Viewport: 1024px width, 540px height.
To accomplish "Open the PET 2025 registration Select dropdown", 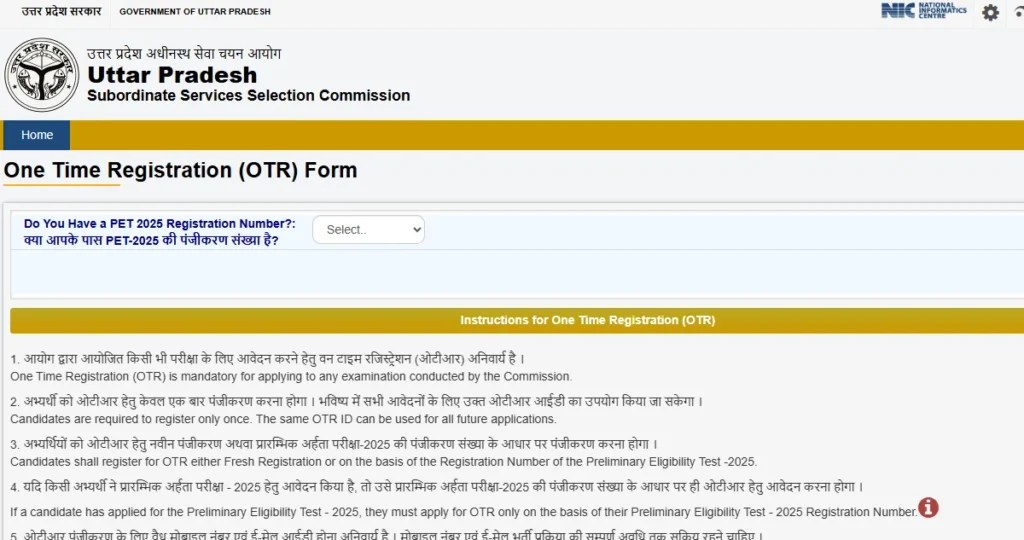I will pos(368,230).
